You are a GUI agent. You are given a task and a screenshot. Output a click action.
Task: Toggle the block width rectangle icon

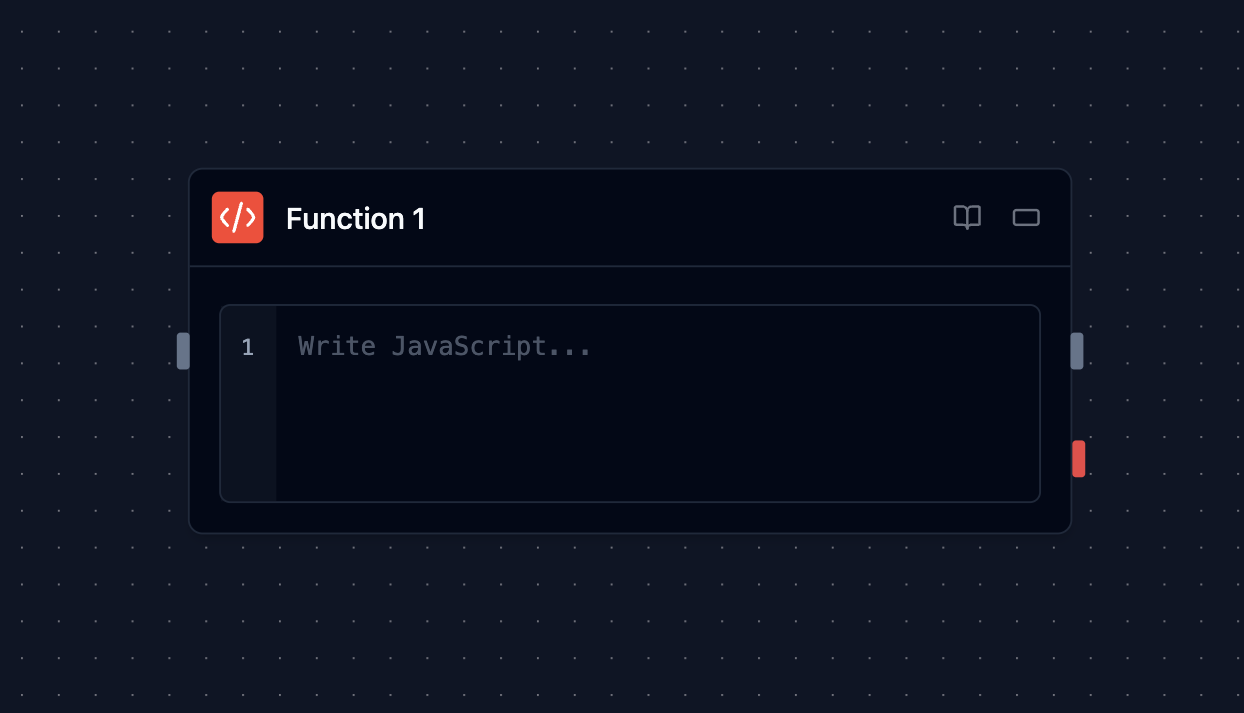[1026, 217]
